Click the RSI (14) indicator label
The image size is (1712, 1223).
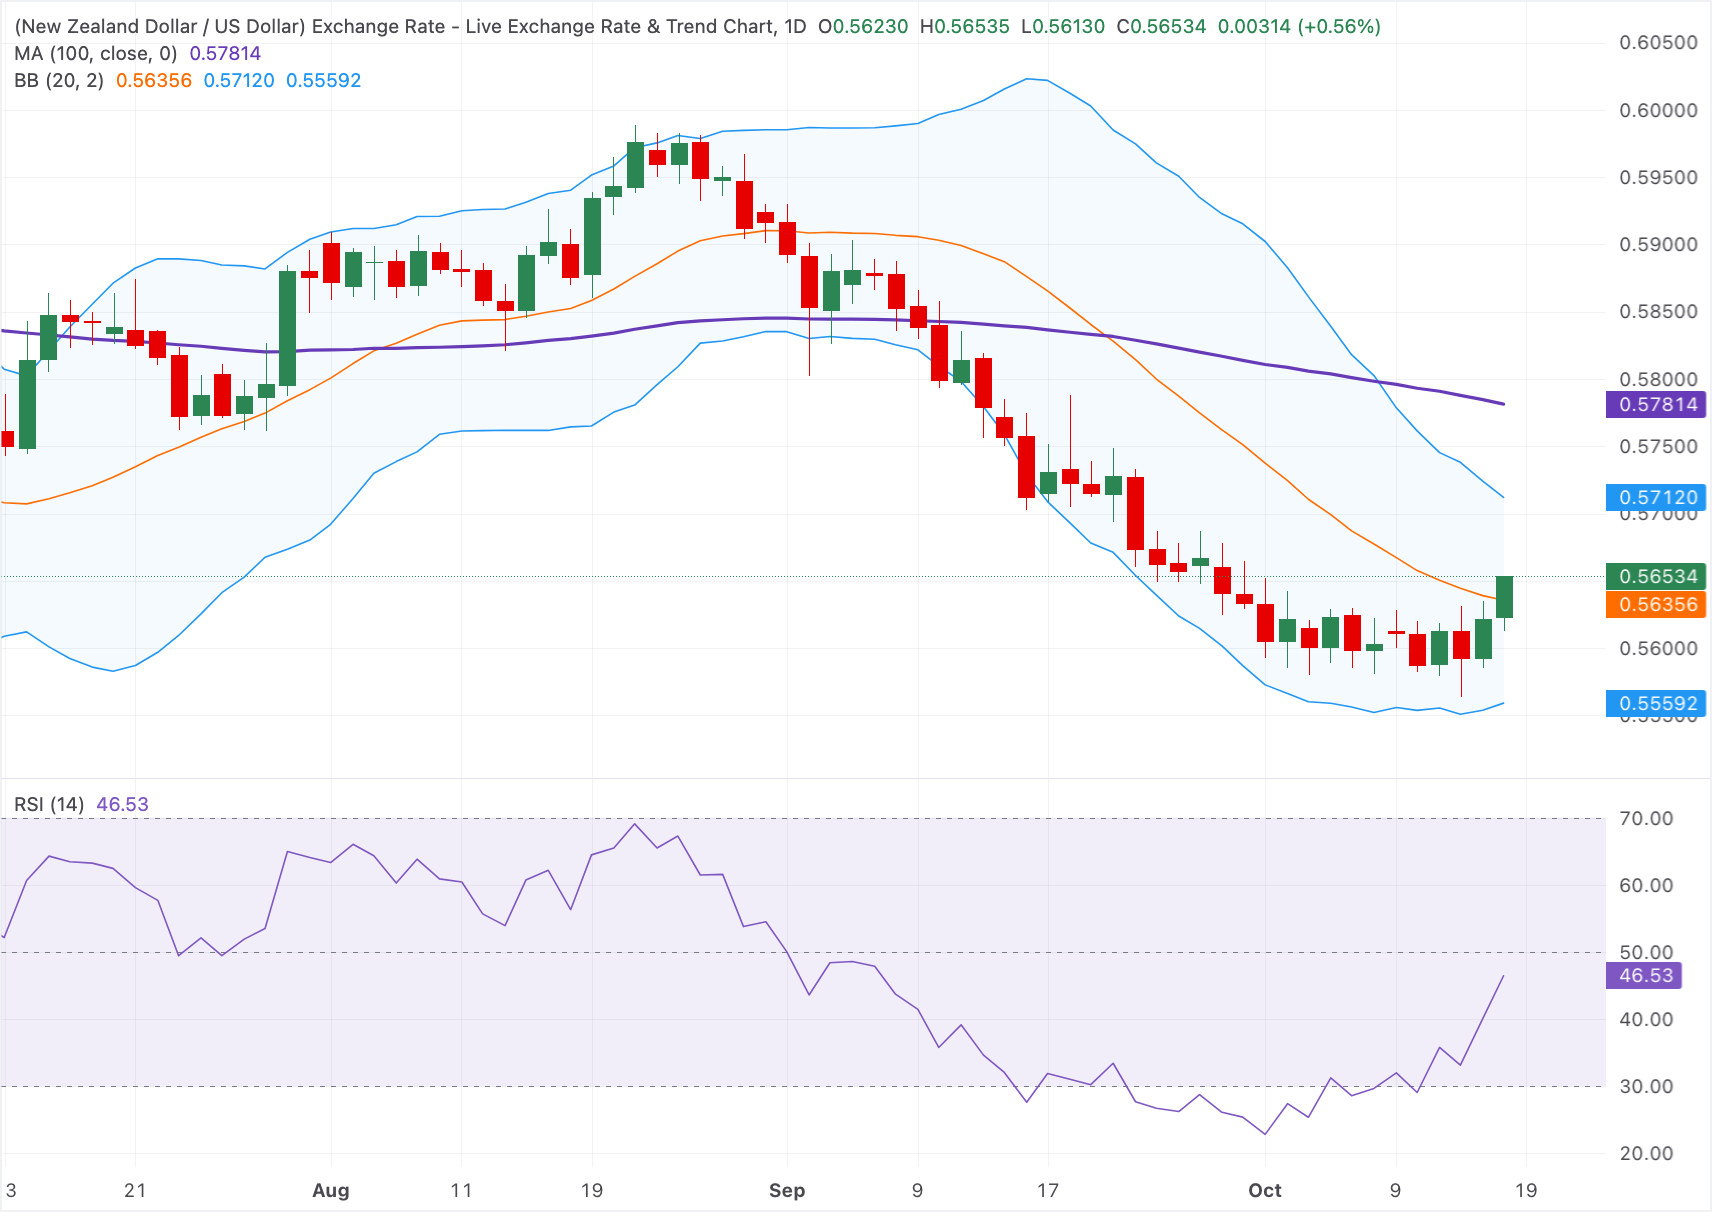pyautogui.click(x=49, y=805)
